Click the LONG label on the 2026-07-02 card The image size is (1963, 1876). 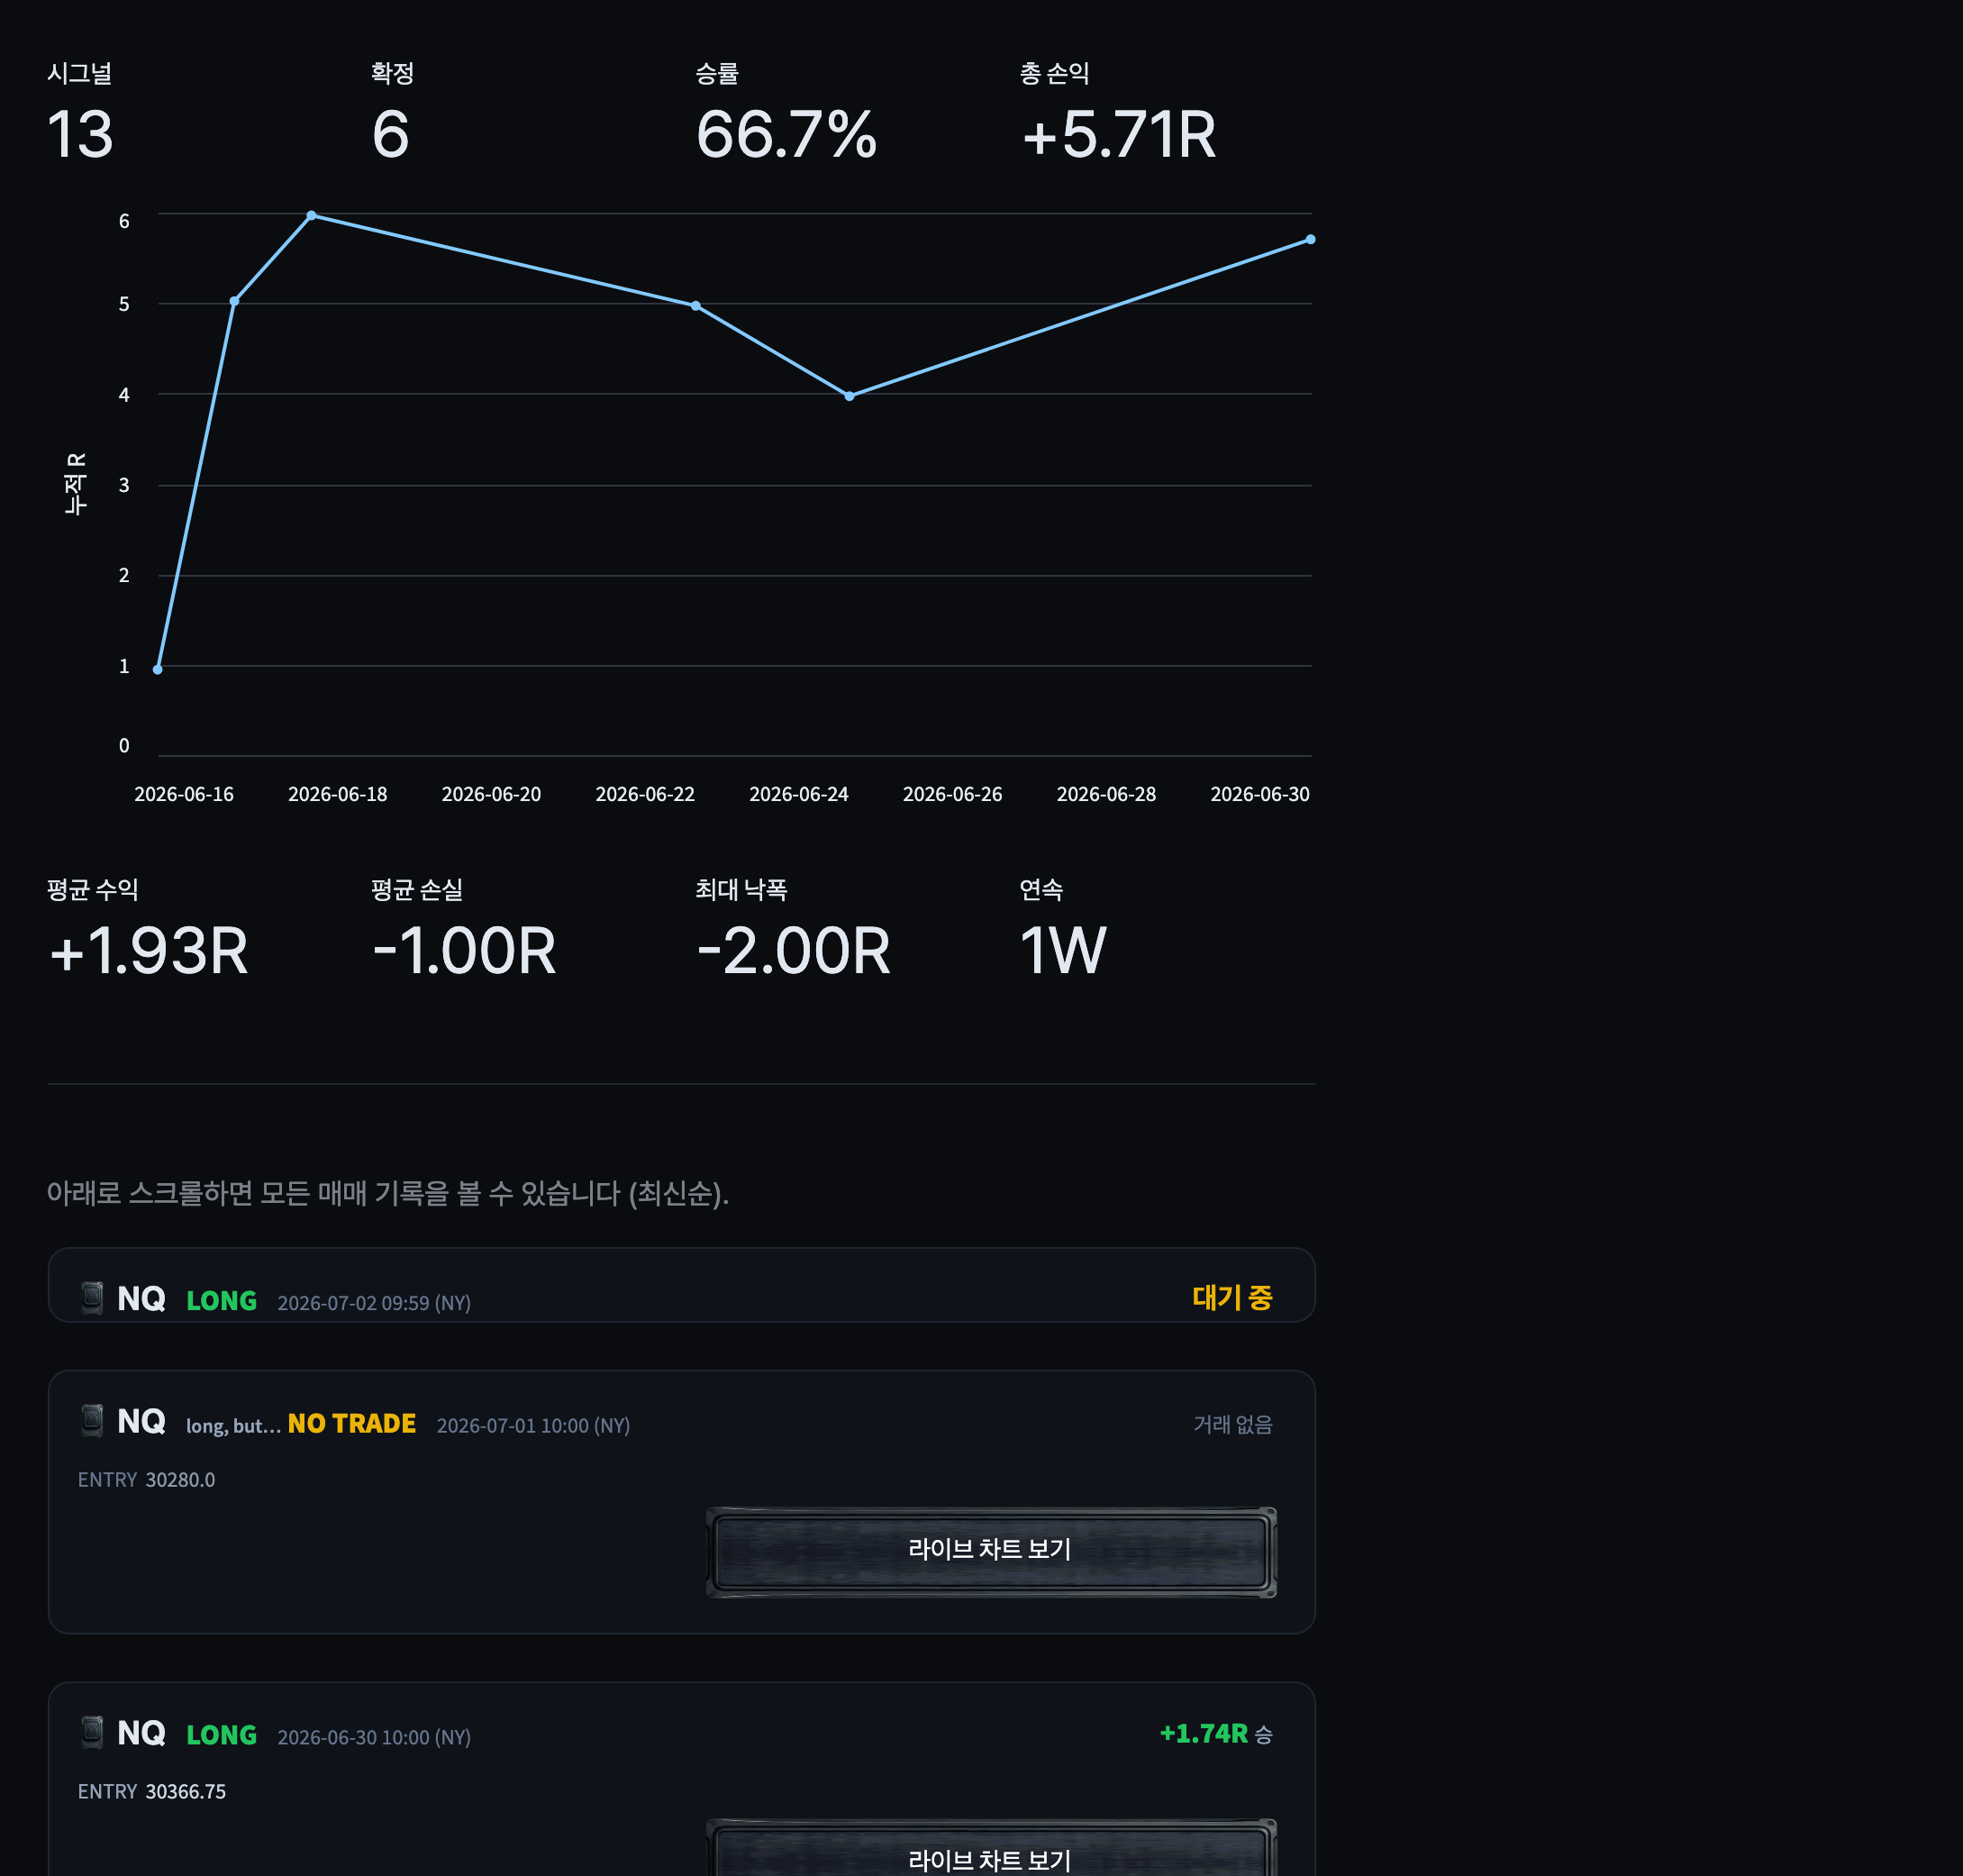[222, 1300]
